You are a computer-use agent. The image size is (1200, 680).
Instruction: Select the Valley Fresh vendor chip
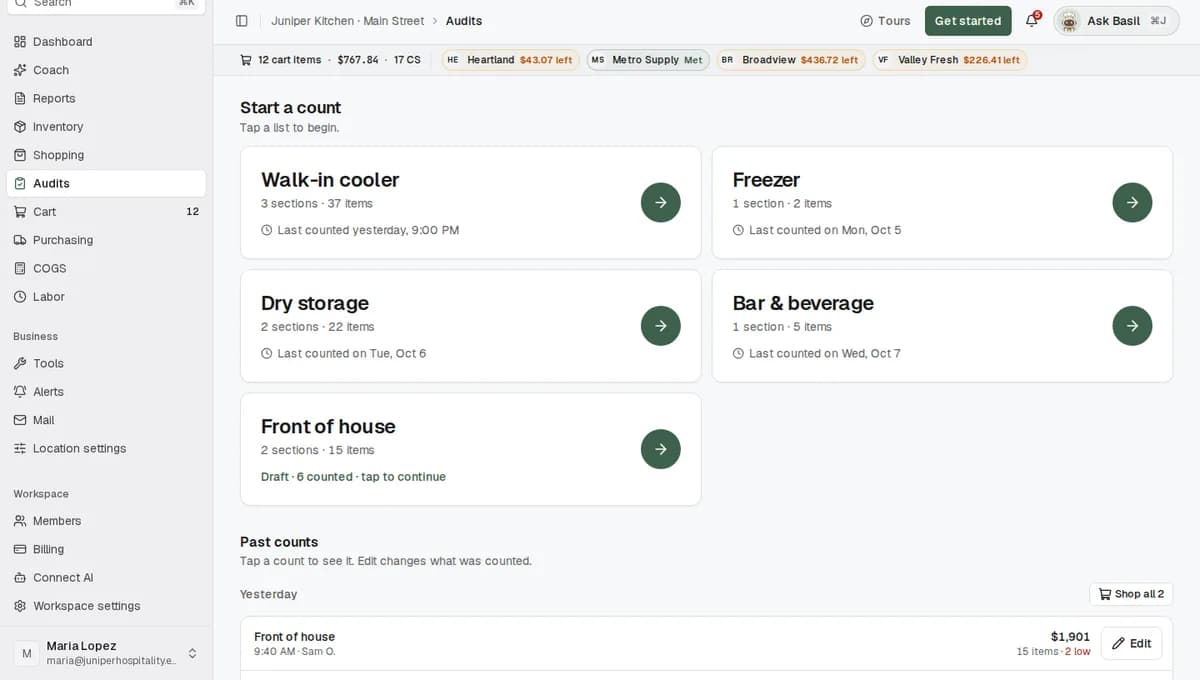pos(949,60)
